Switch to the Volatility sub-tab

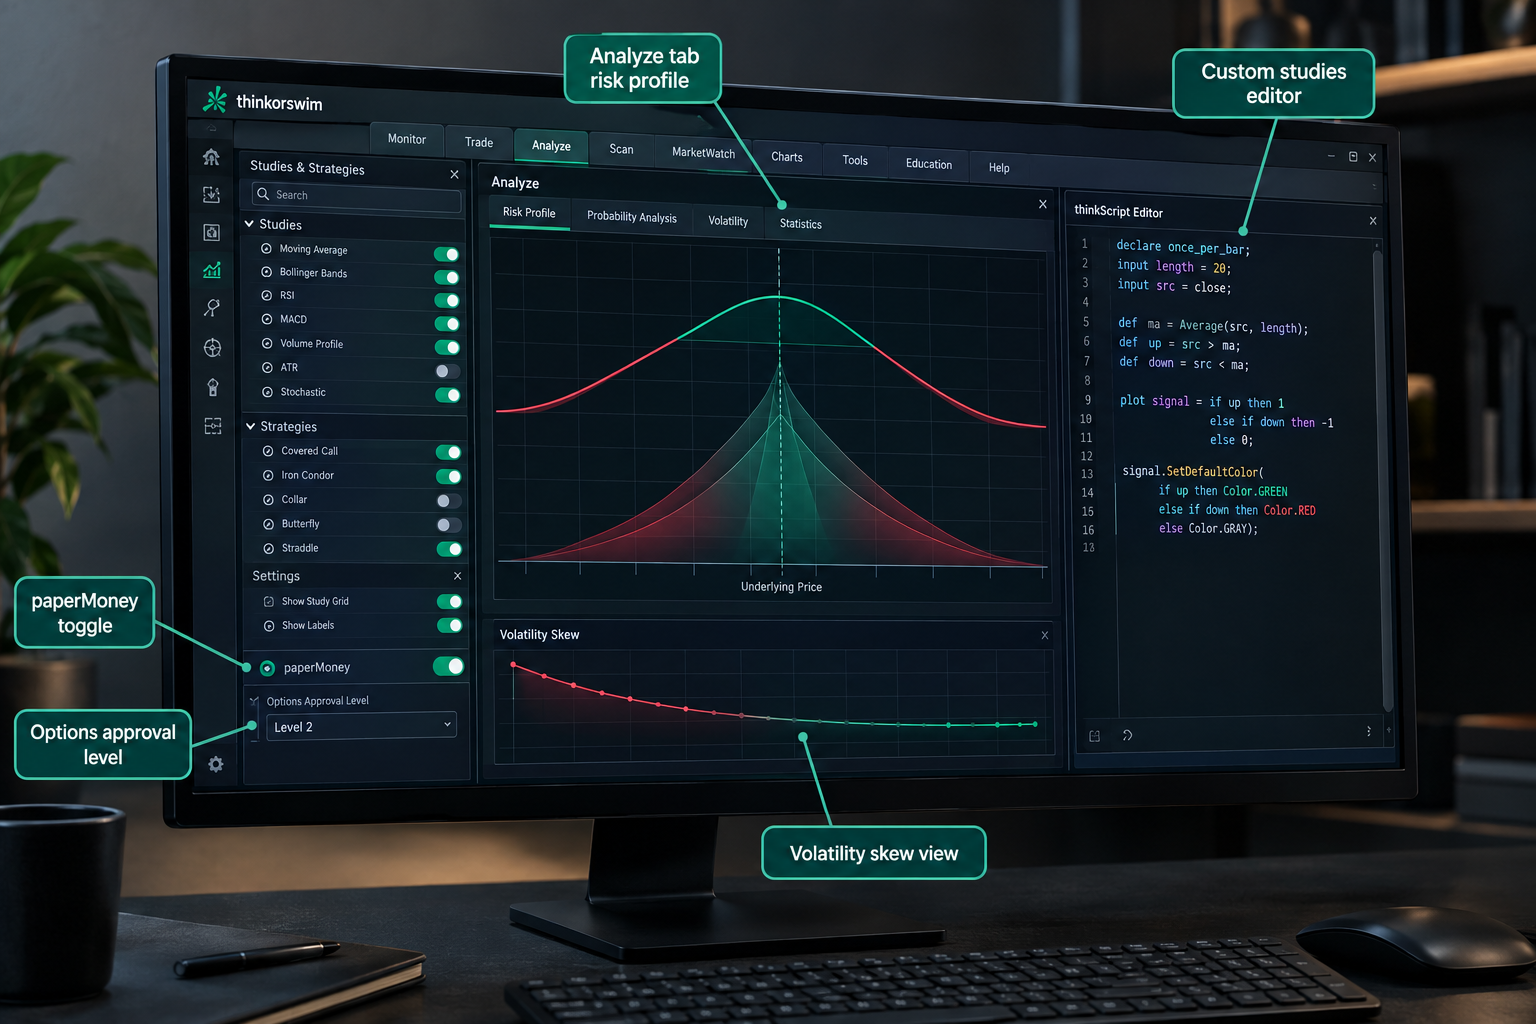728,221
